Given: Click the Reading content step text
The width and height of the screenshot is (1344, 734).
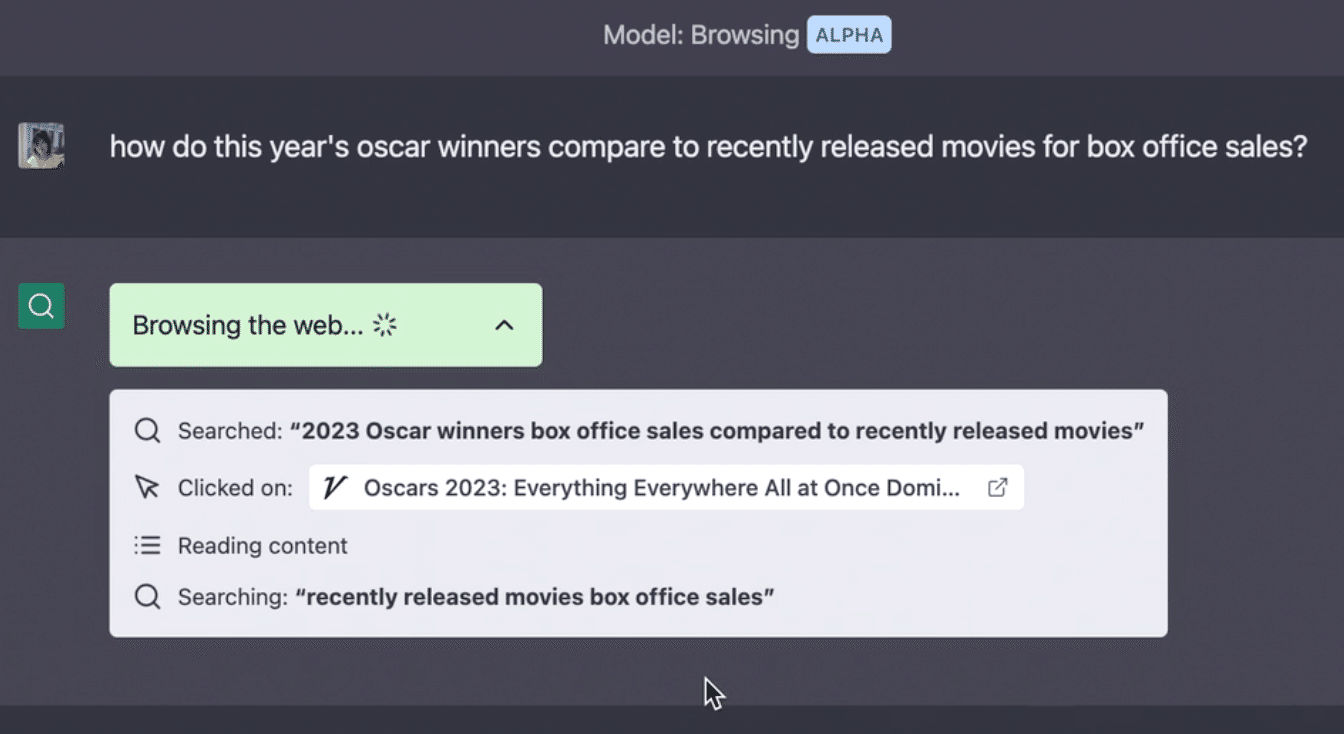Looking at the screenshot, I should coord(262,546).
